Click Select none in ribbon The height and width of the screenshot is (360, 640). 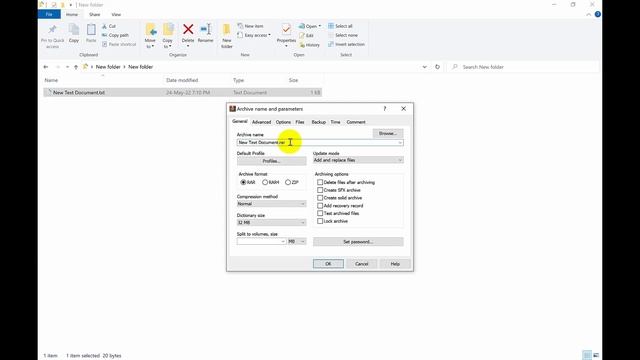(x=342, y=35)
